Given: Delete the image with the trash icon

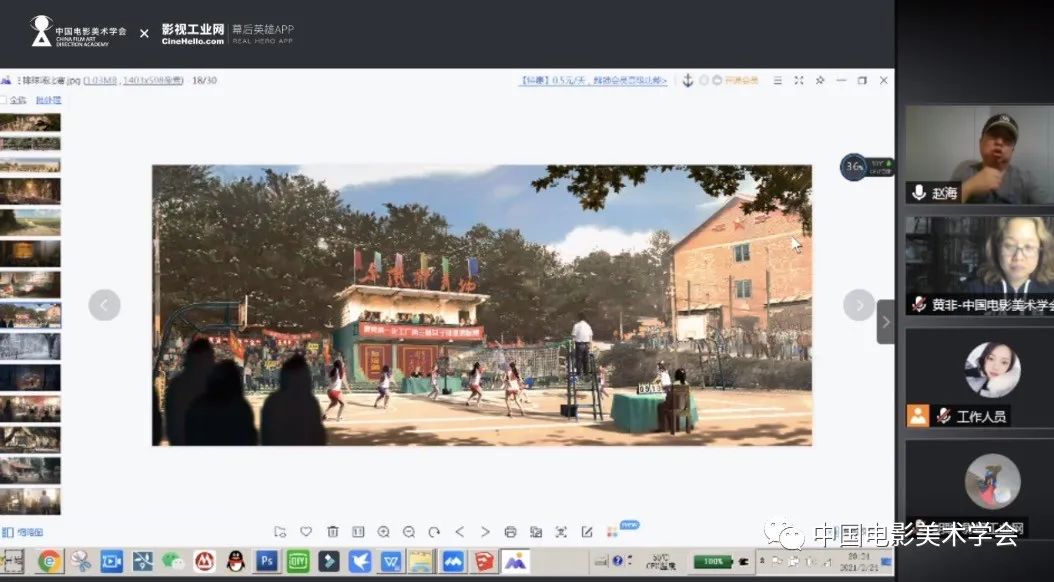Looking at the screenshot, I should tap(332, 532).
